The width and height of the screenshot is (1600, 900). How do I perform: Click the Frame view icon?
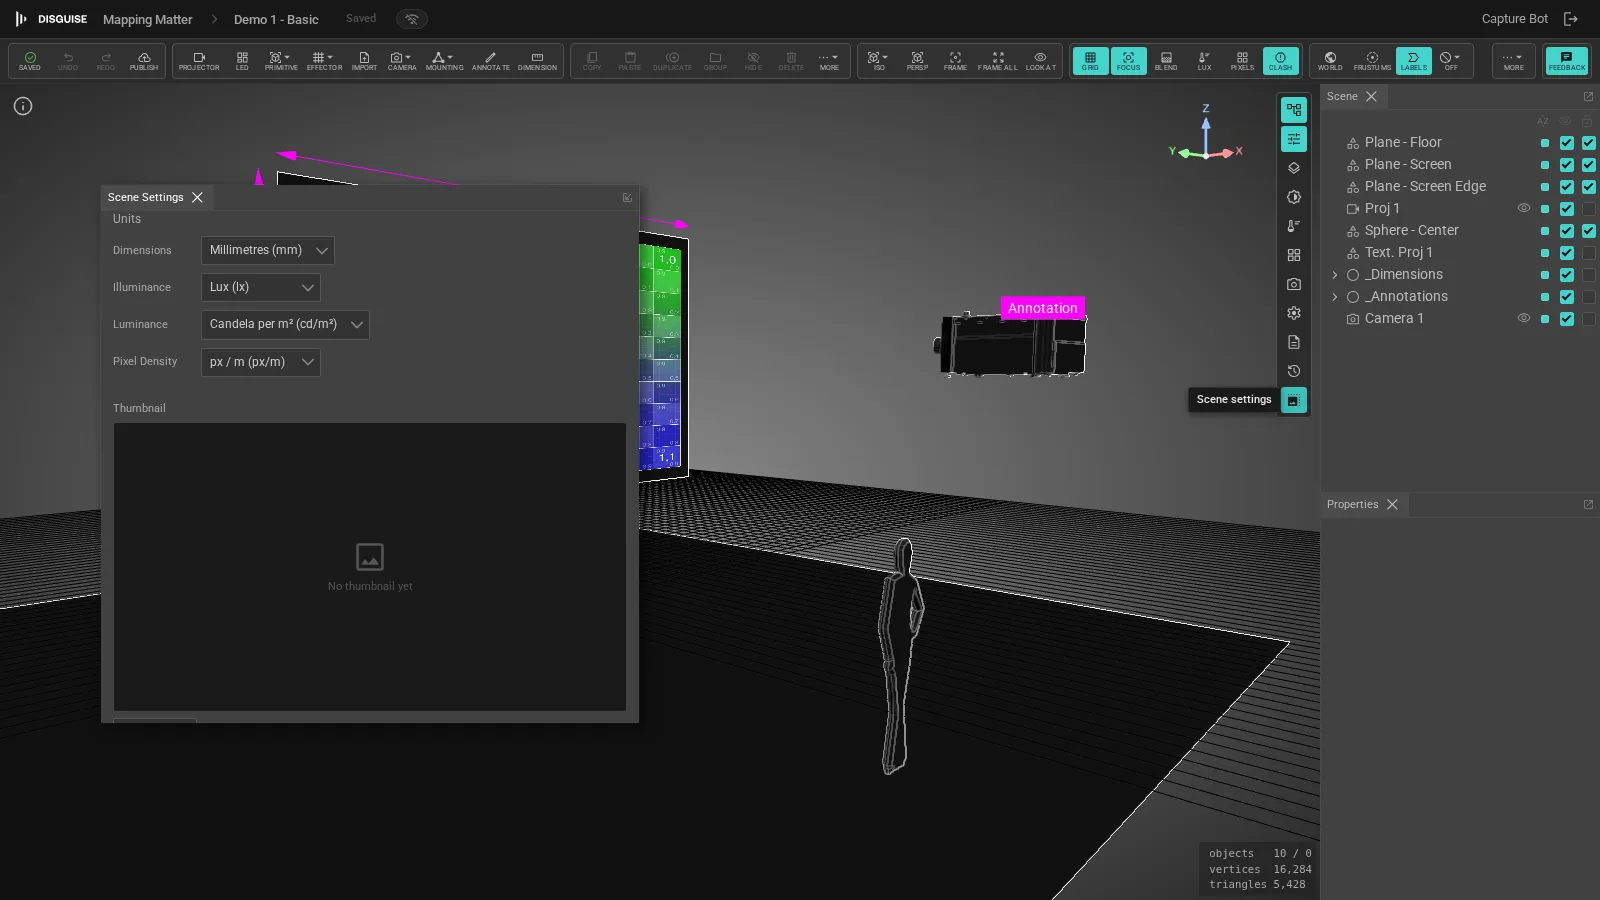[955, 61]
